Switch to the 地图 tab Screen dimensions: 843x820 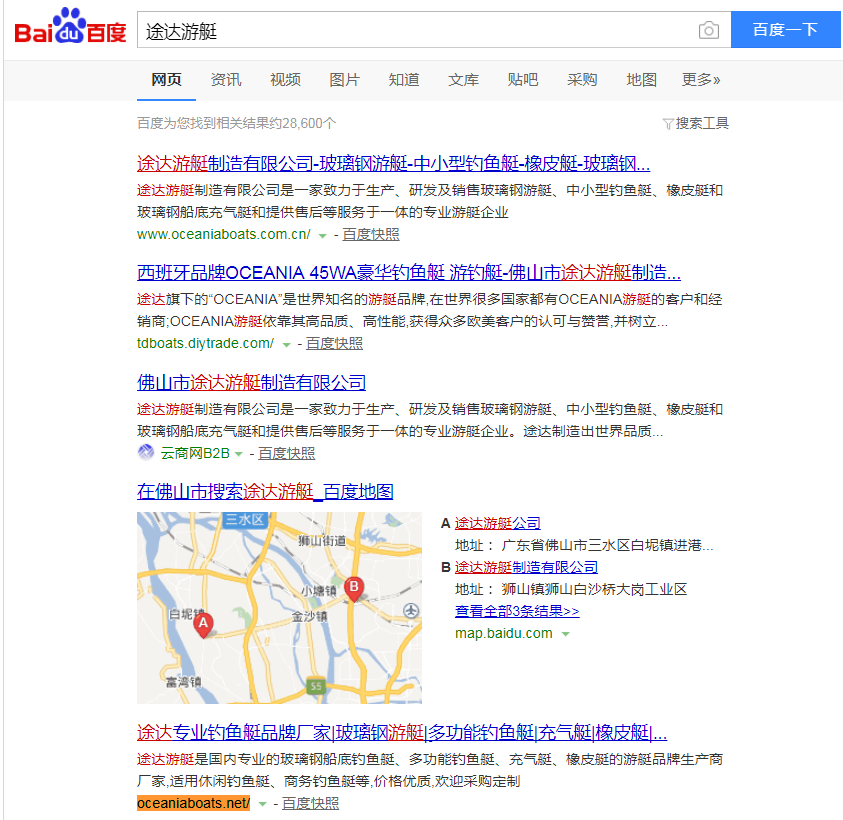click(x=641, y=80)
